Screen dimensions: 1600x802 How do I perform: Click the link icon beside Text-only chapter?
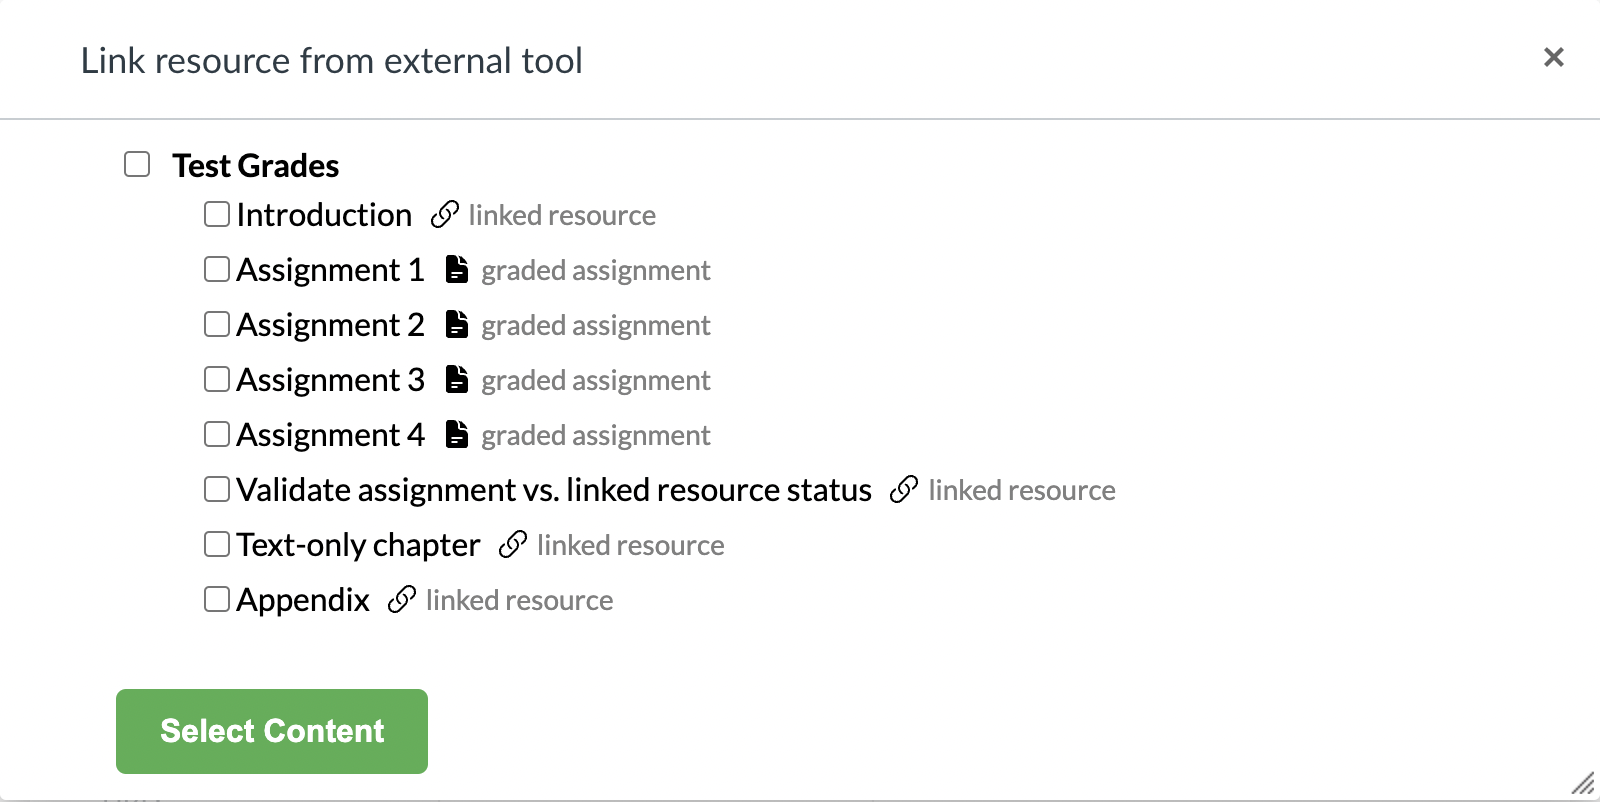[x=513, y=545]
